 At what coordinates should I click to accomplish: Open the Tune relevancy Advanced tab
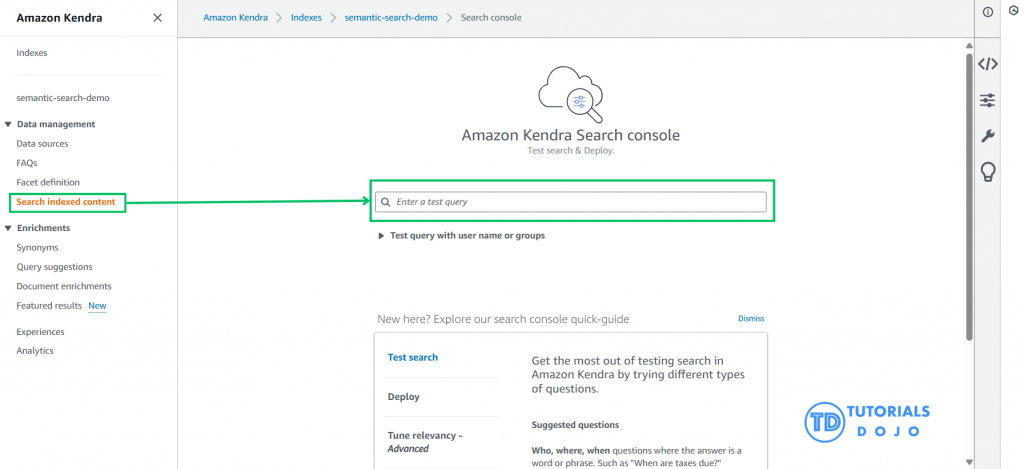[425, 442]
